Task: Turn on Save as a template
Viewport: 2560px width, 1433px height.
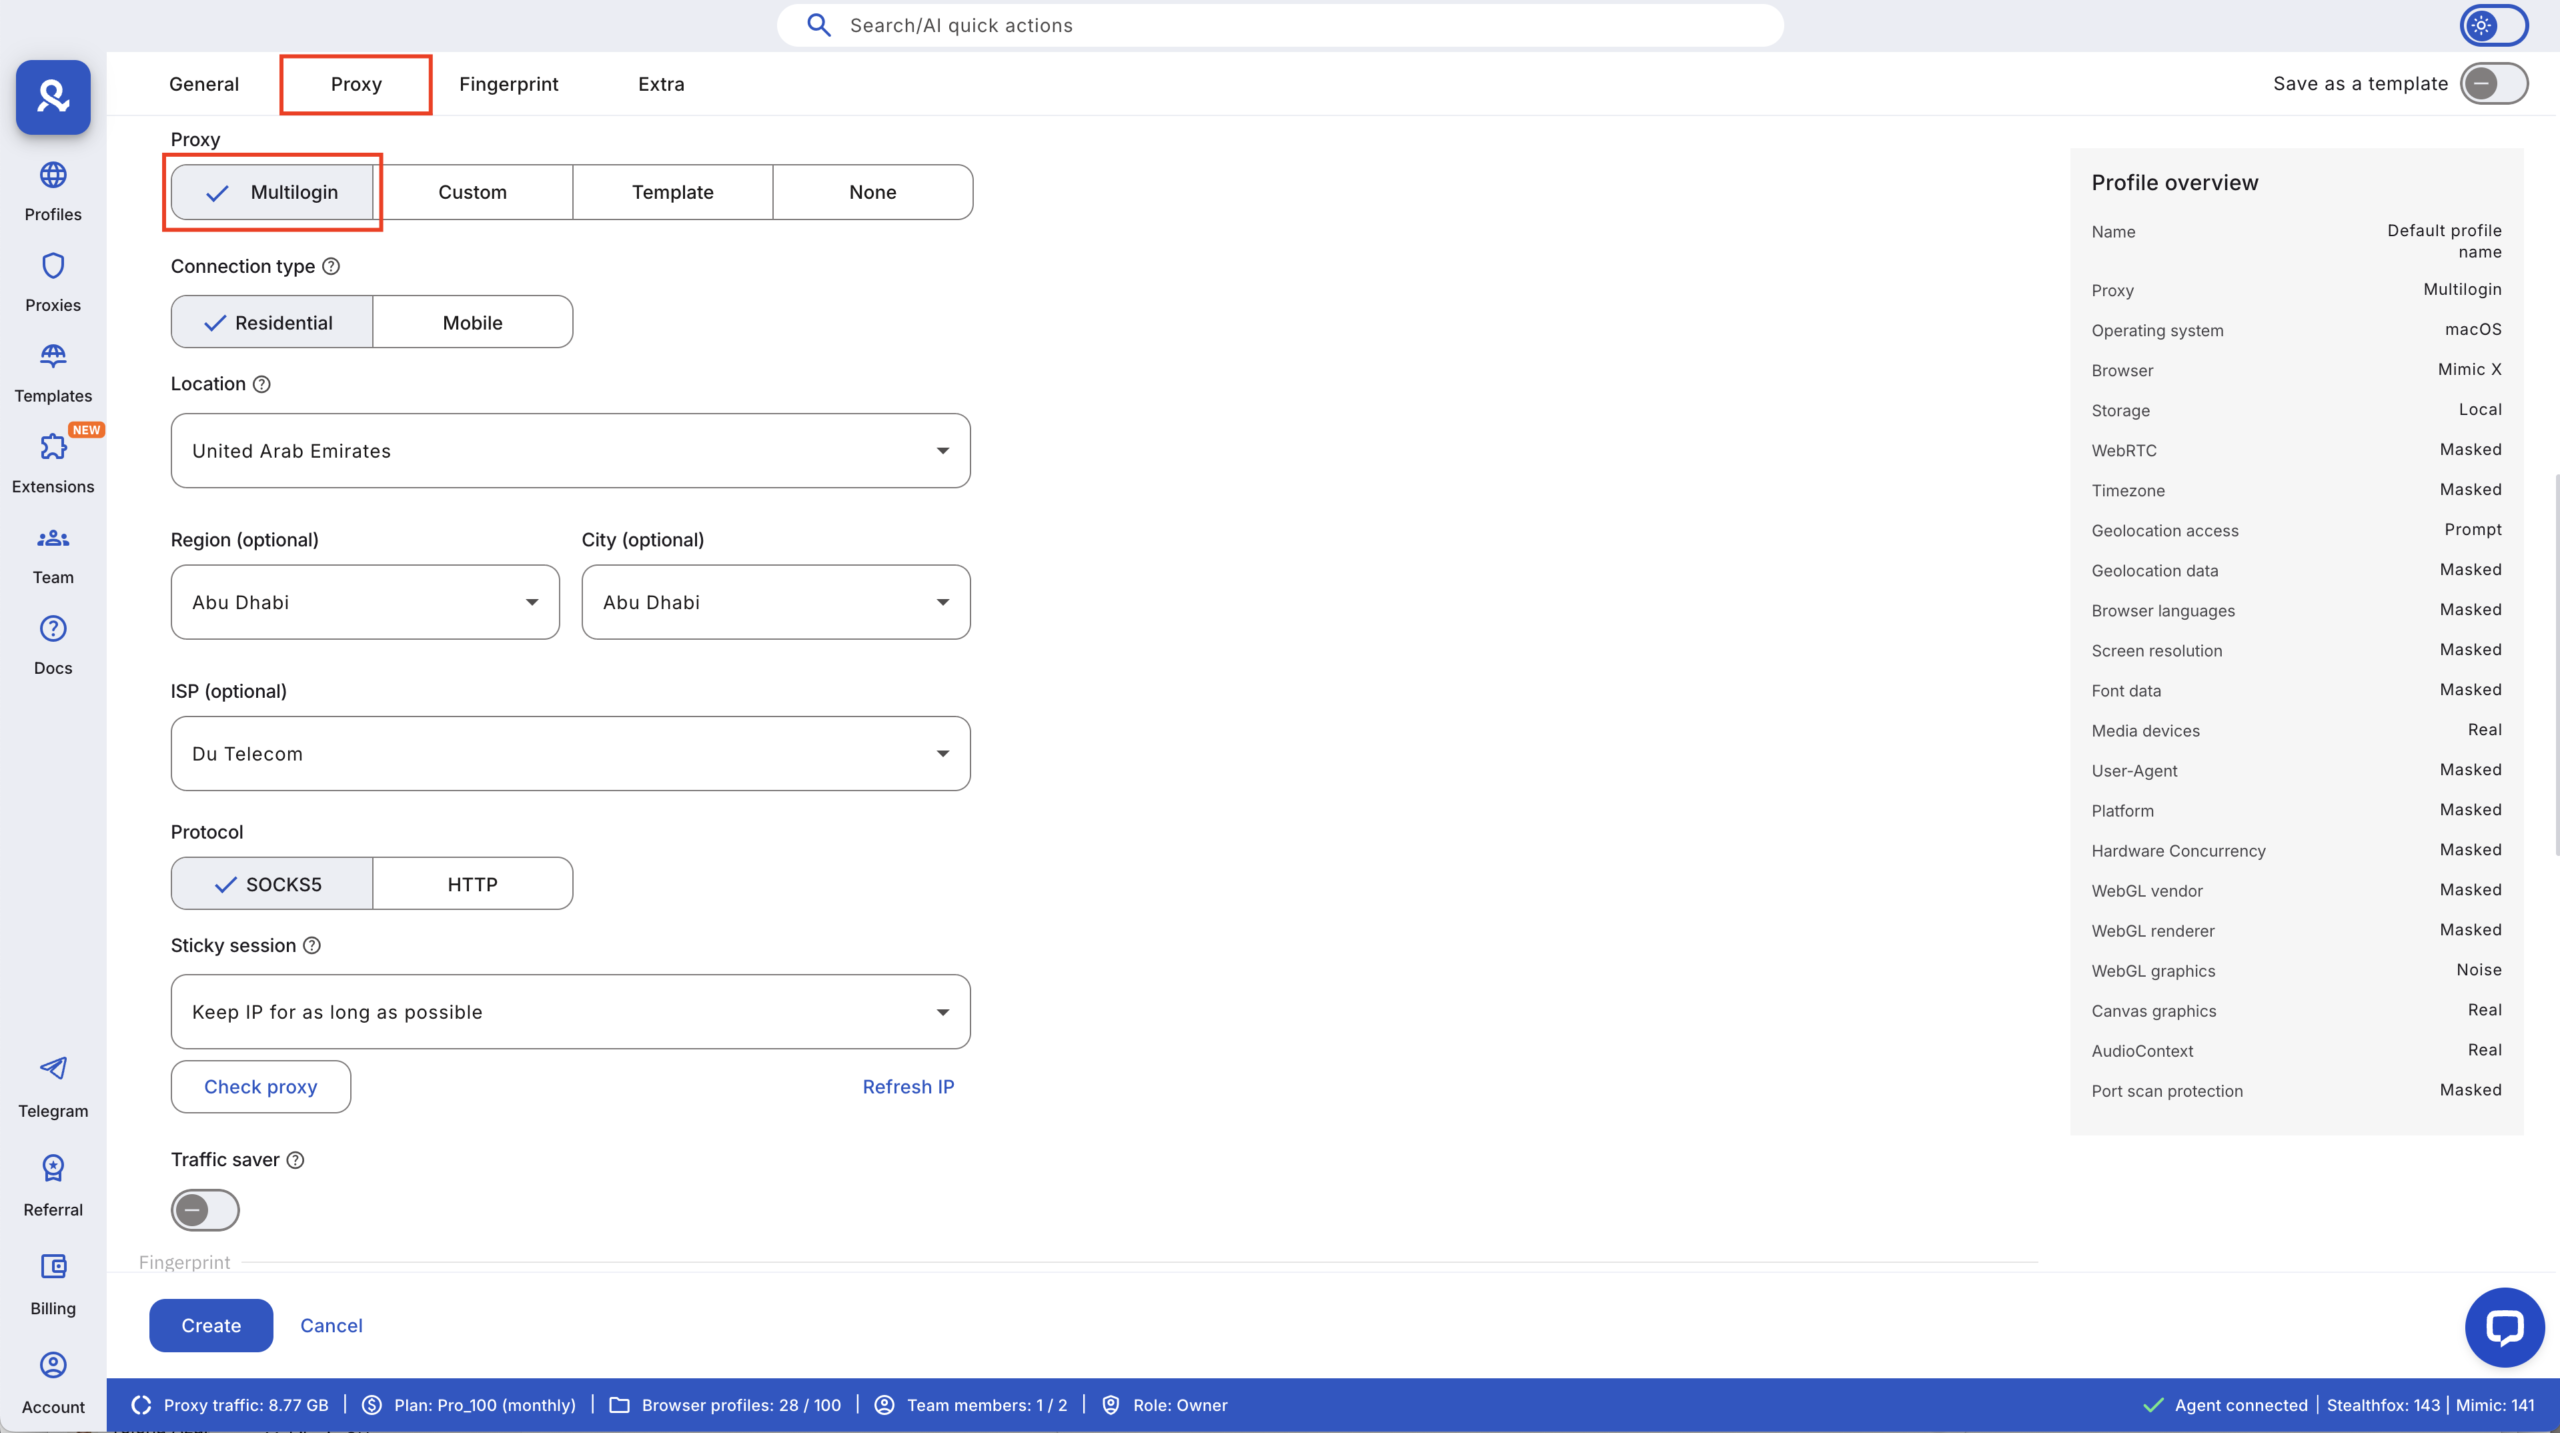Action: click(x=2494, y=84)
